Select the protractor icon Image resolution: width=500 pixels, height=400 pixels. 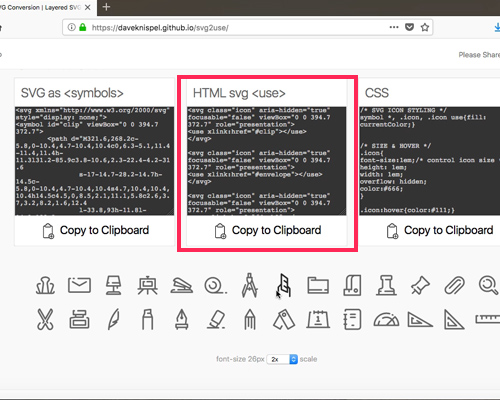(x=386, y=319)
